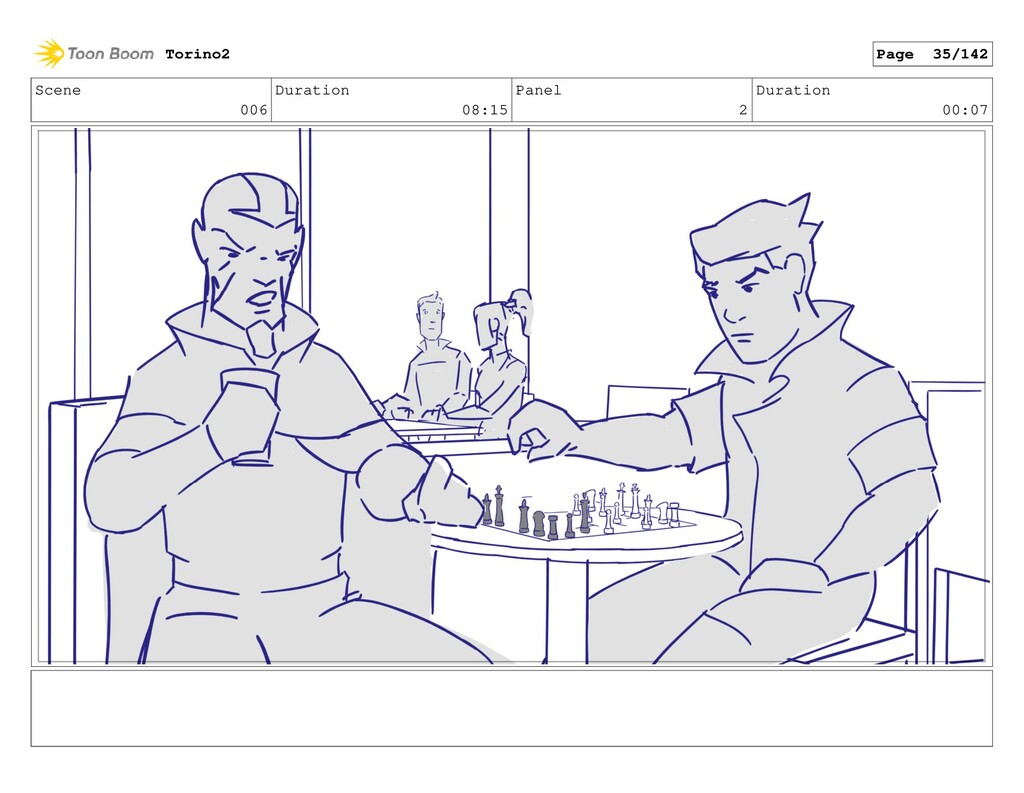Select the Scene label text
This screenshot has height=793, width=1024.
click(58, 90)
